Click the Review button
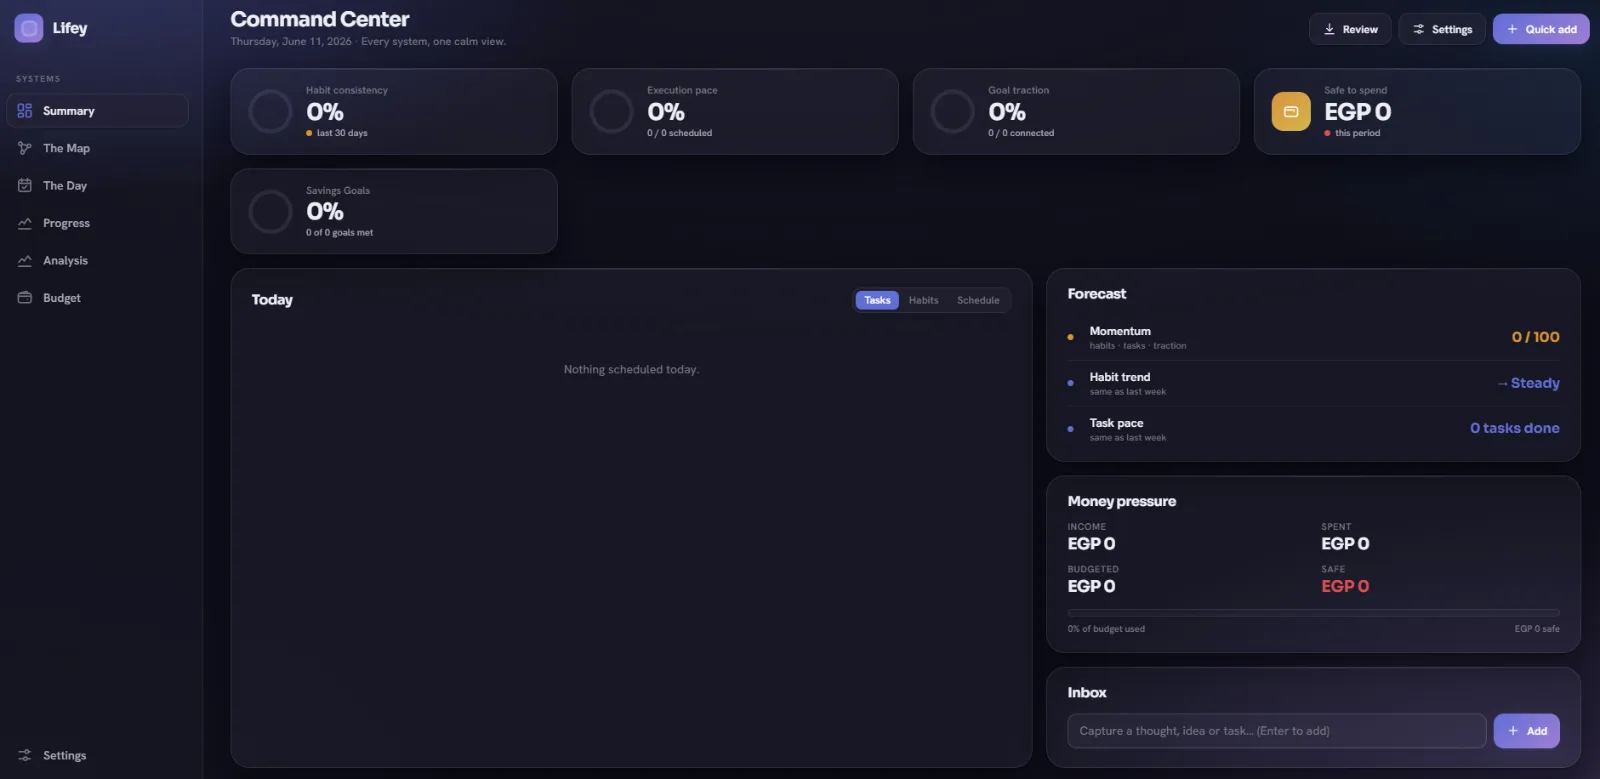Viewport: 1600px width, 779px height. pos(1350,29)
